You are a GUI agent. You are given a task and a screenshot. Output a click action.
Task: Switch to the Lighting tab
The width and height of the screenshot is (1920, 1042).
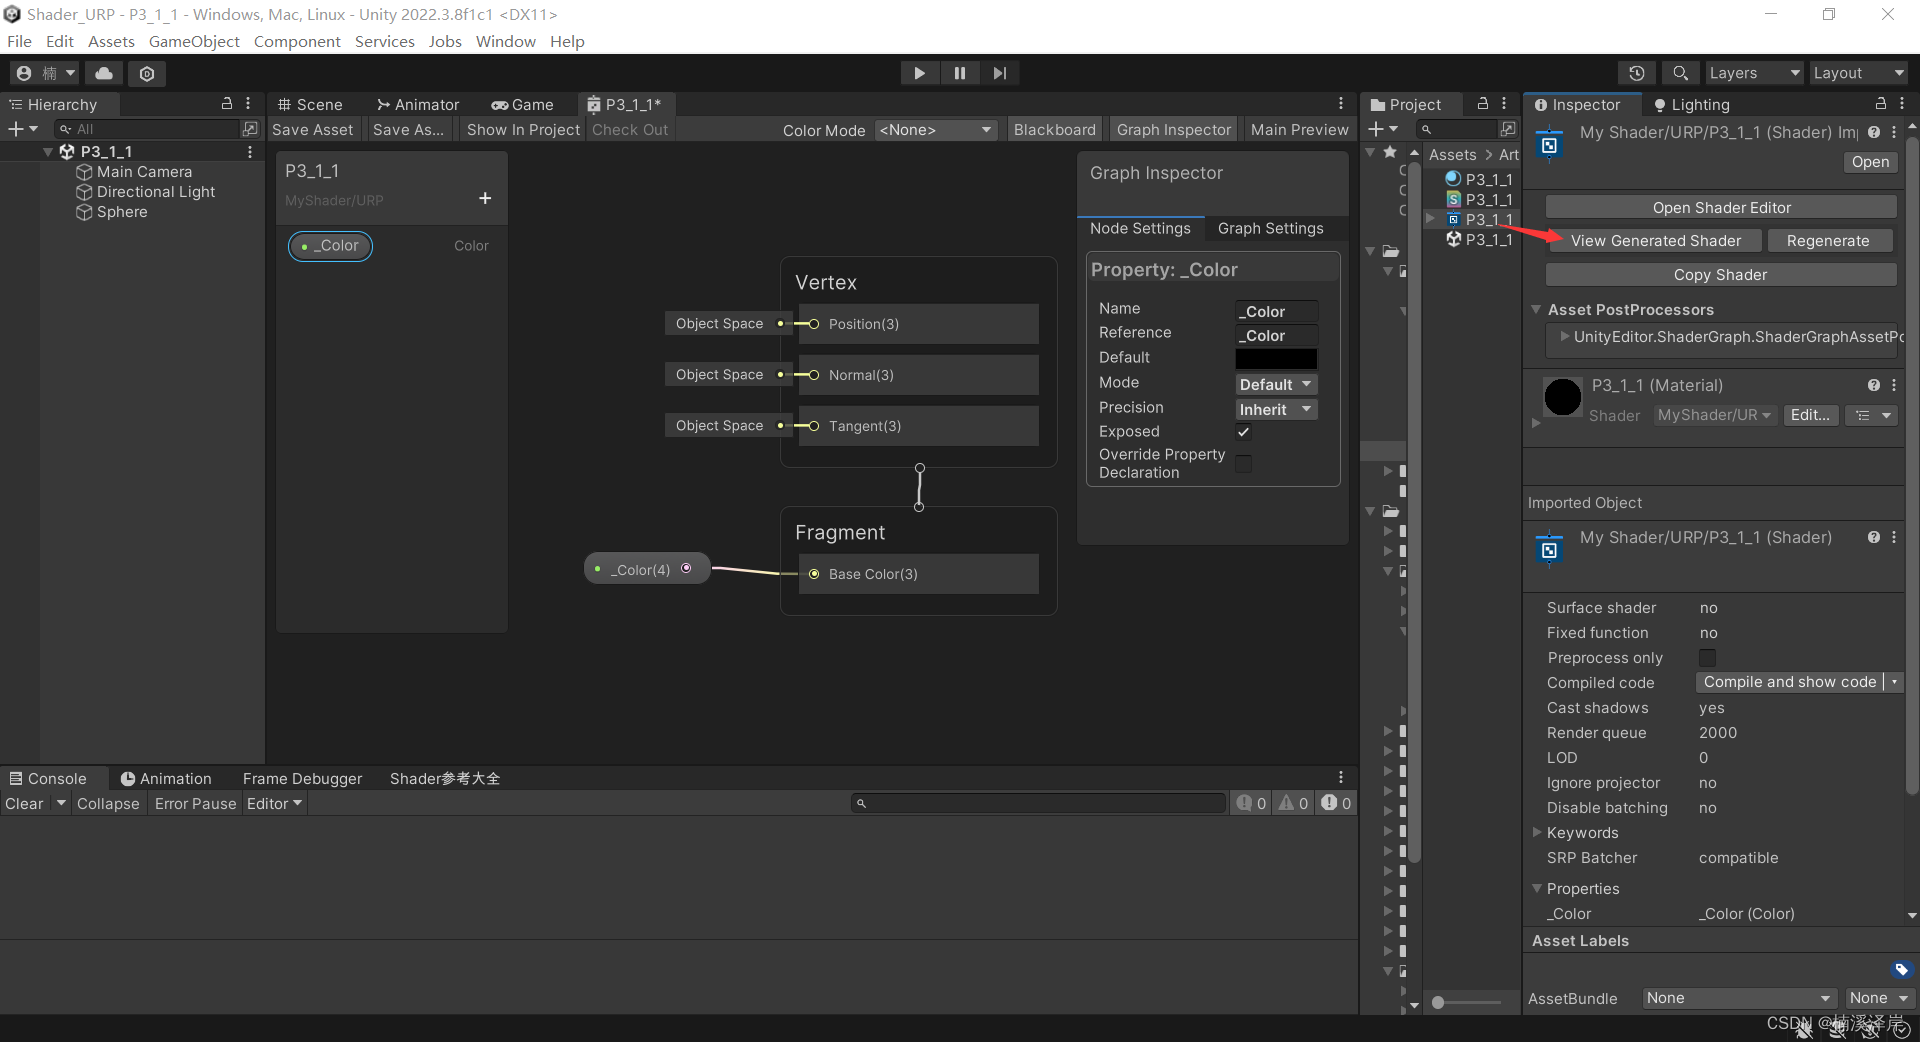1692,104
